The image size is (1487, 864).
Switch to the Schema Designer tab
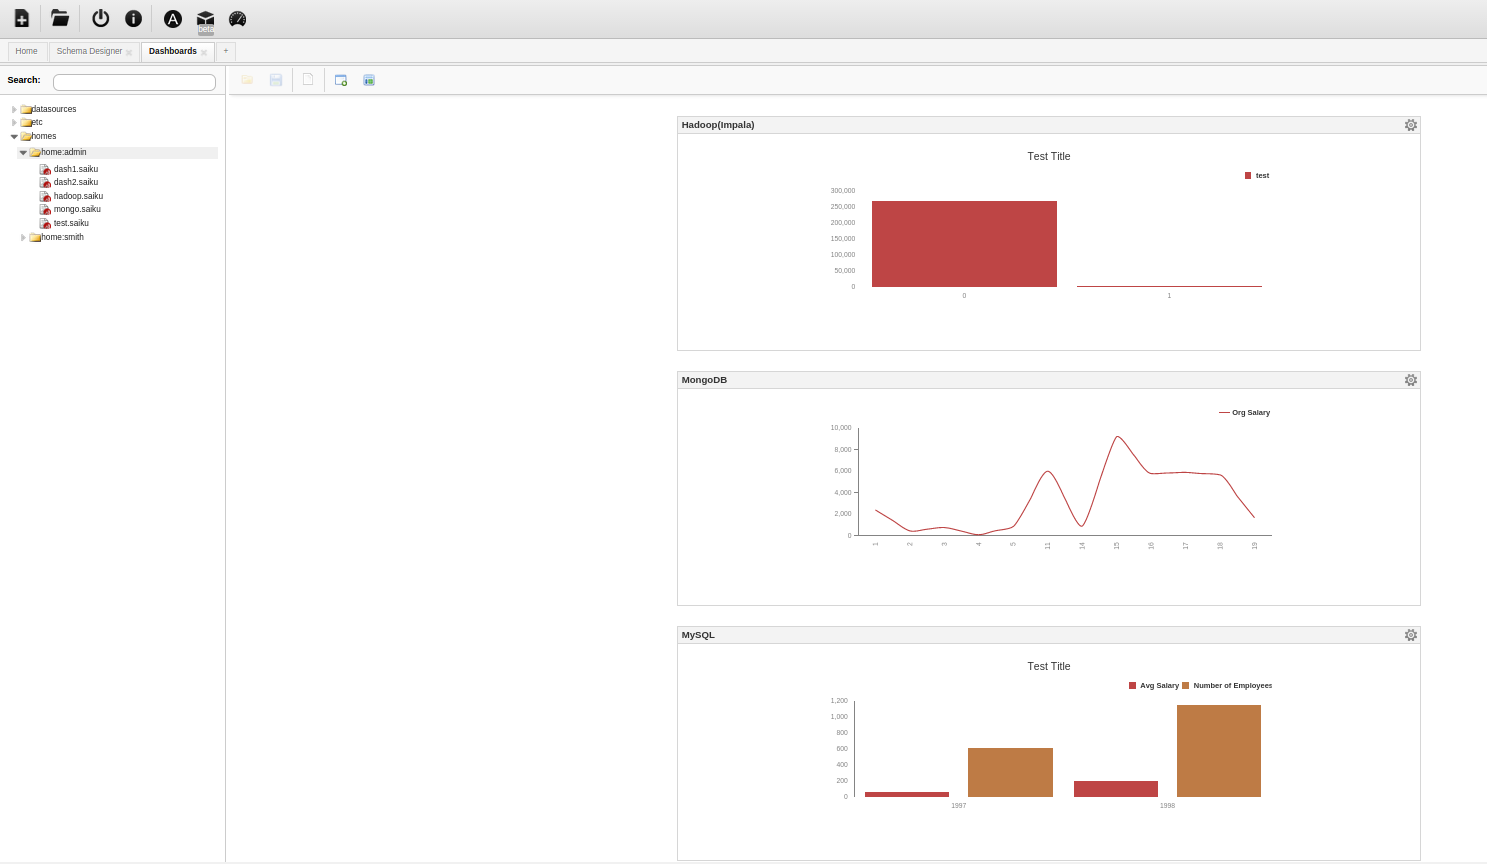tap(89, 51)
